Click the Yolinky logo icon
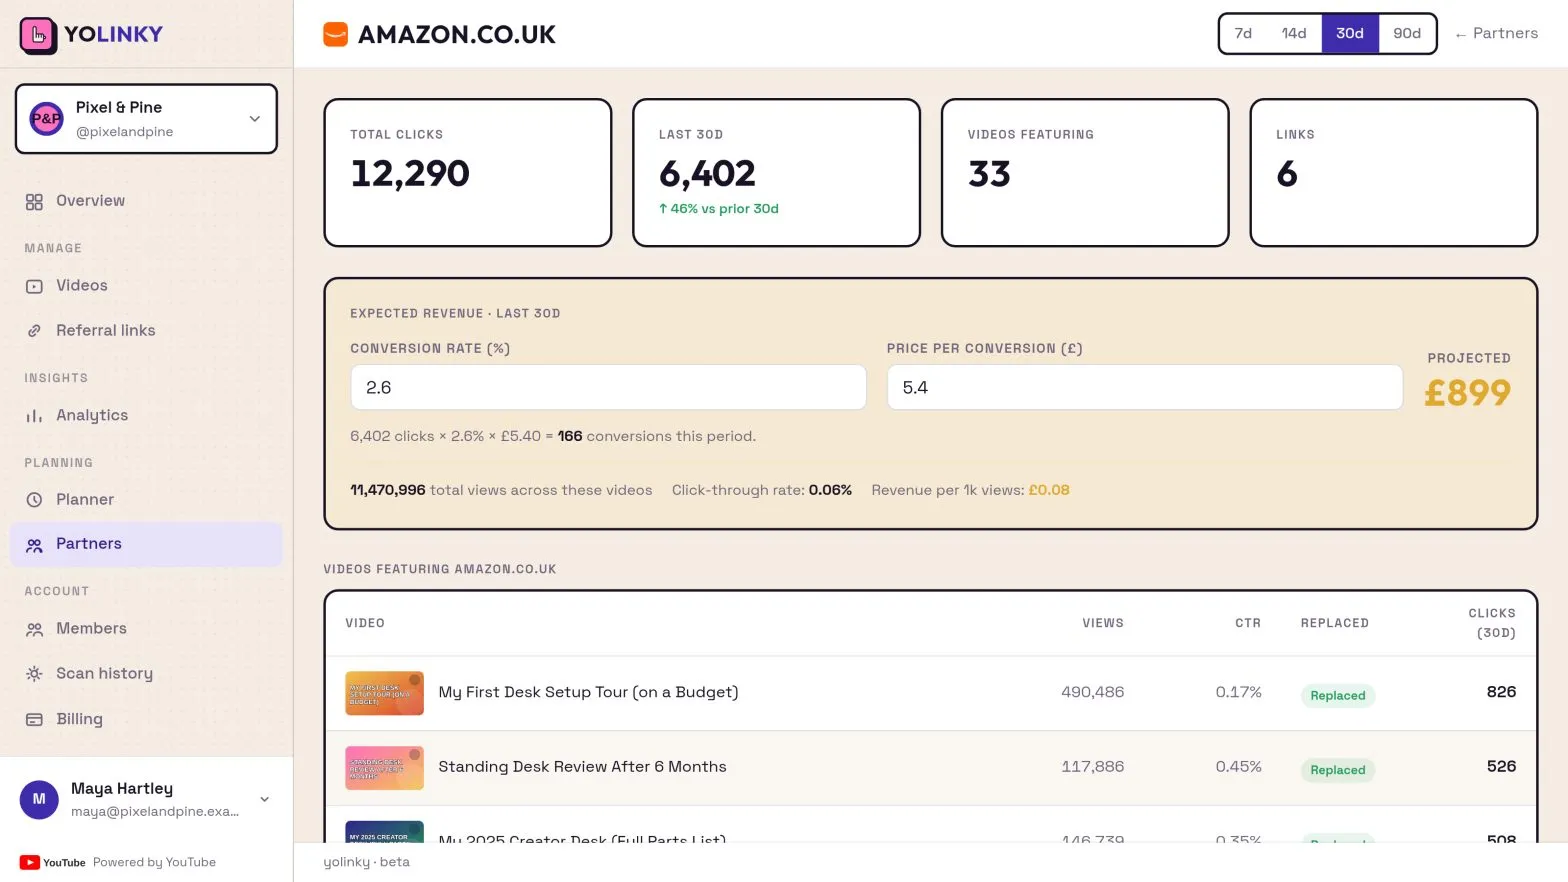Screen dimensions: 1568x882 click(38, 35)
